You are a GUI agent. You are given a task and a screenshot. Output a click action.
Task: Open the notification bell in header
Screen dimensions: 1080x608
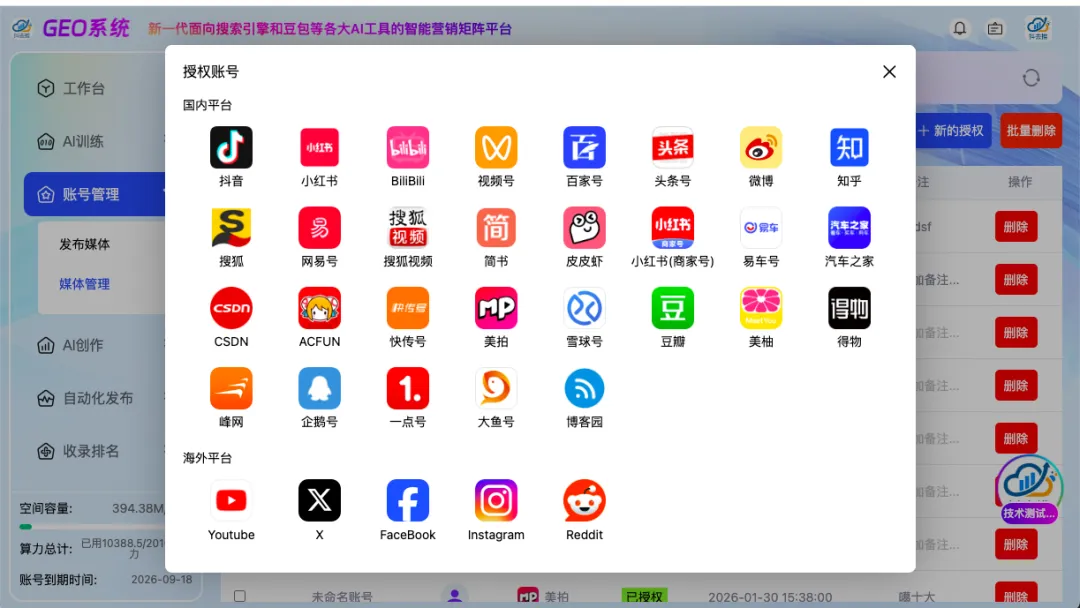pyautogui.click(x=959, y=28)
